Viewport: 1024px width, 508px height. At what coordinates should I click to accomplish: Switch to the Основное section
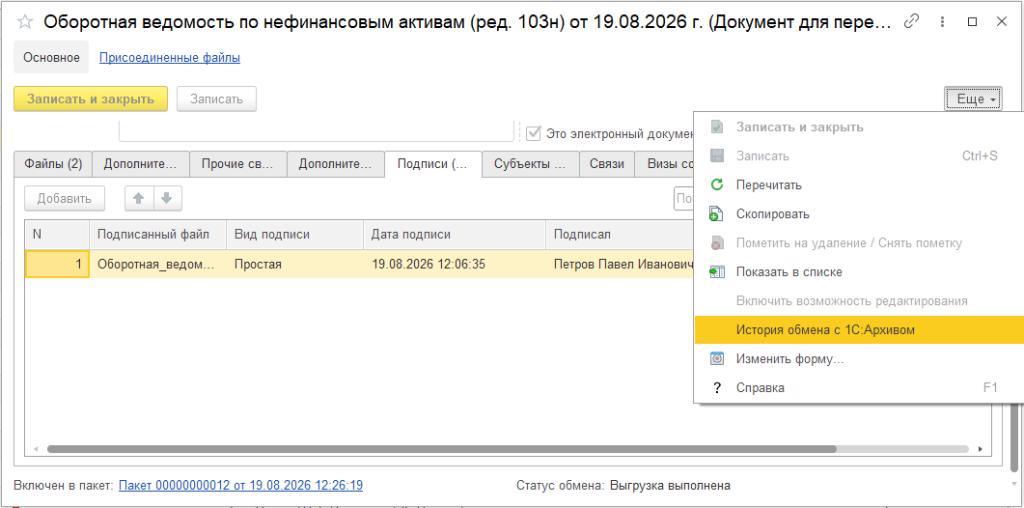[x=52, y=57]
